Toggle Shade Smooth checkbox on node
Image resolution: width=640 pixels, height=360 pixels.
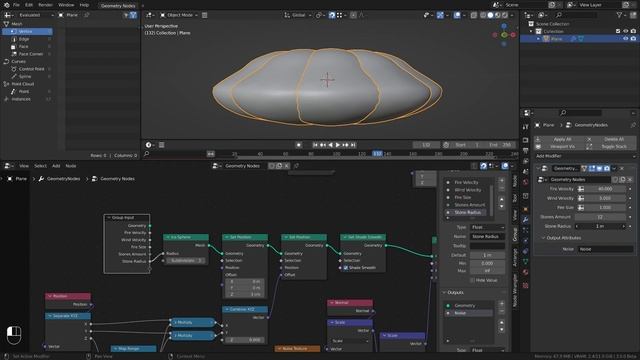346,268
